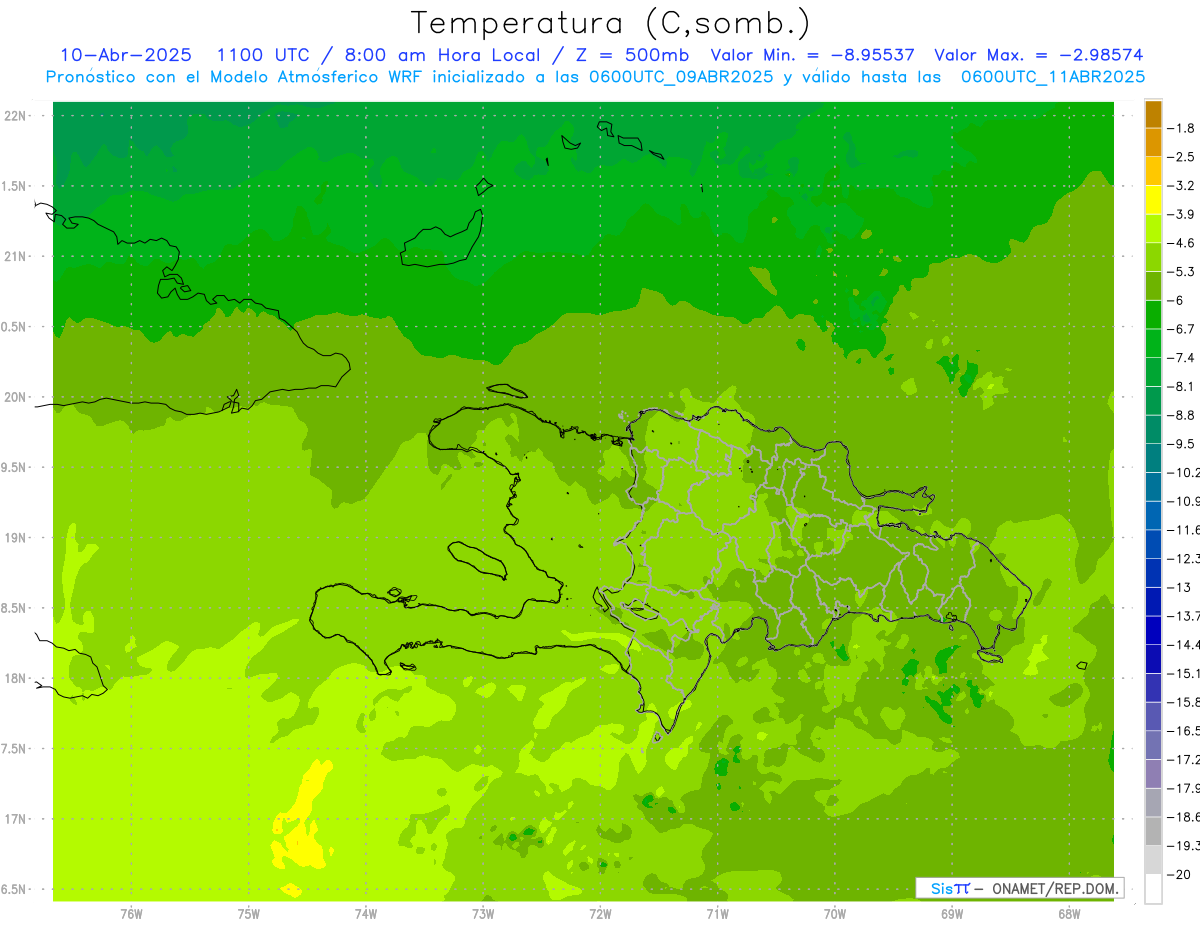Click the 74W longitude axis label

point(366,913)
